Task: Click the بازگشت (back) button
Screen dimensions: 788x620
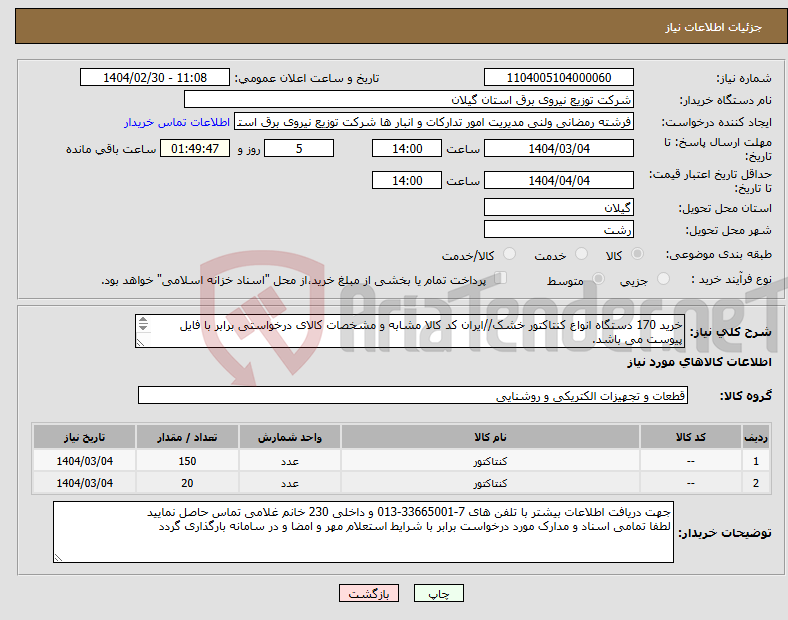Action: pos(369,593)
